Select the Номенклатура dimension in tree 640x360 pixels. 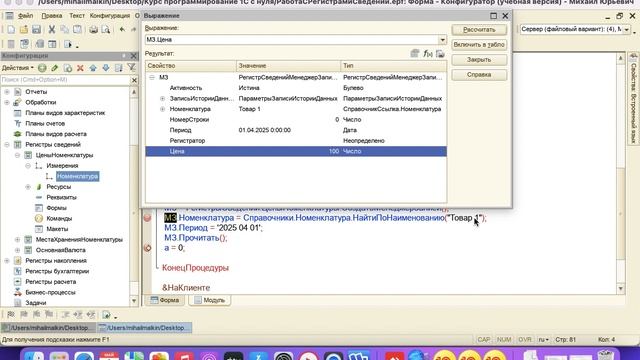click(78, 176)
